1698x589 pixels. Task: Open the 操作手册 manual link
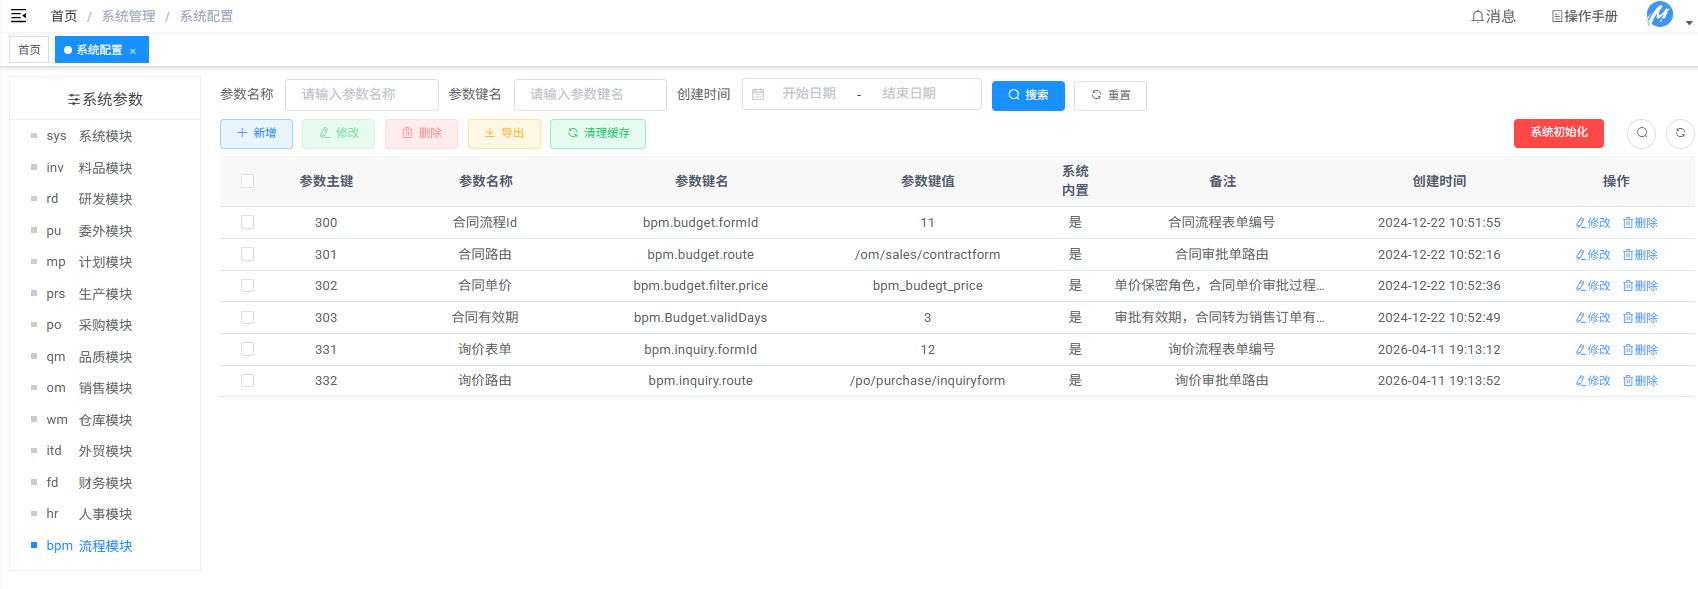(x=1584, y=16)
